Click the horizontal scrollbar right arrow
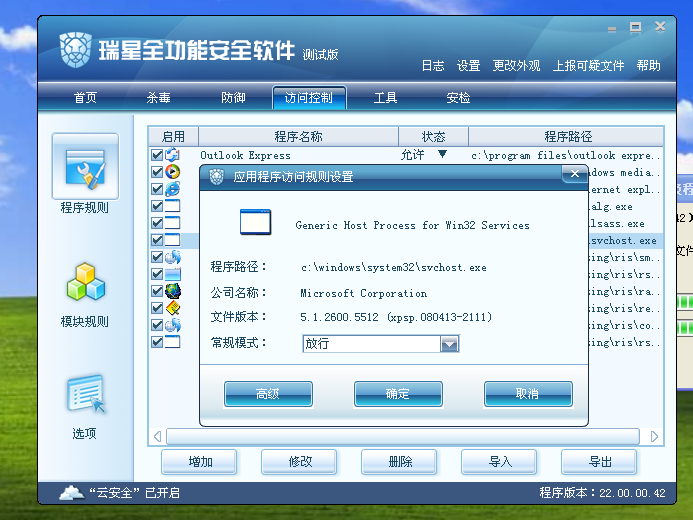Image resolution: width=693 pixels, height=520 pixels. coord(654,436)
